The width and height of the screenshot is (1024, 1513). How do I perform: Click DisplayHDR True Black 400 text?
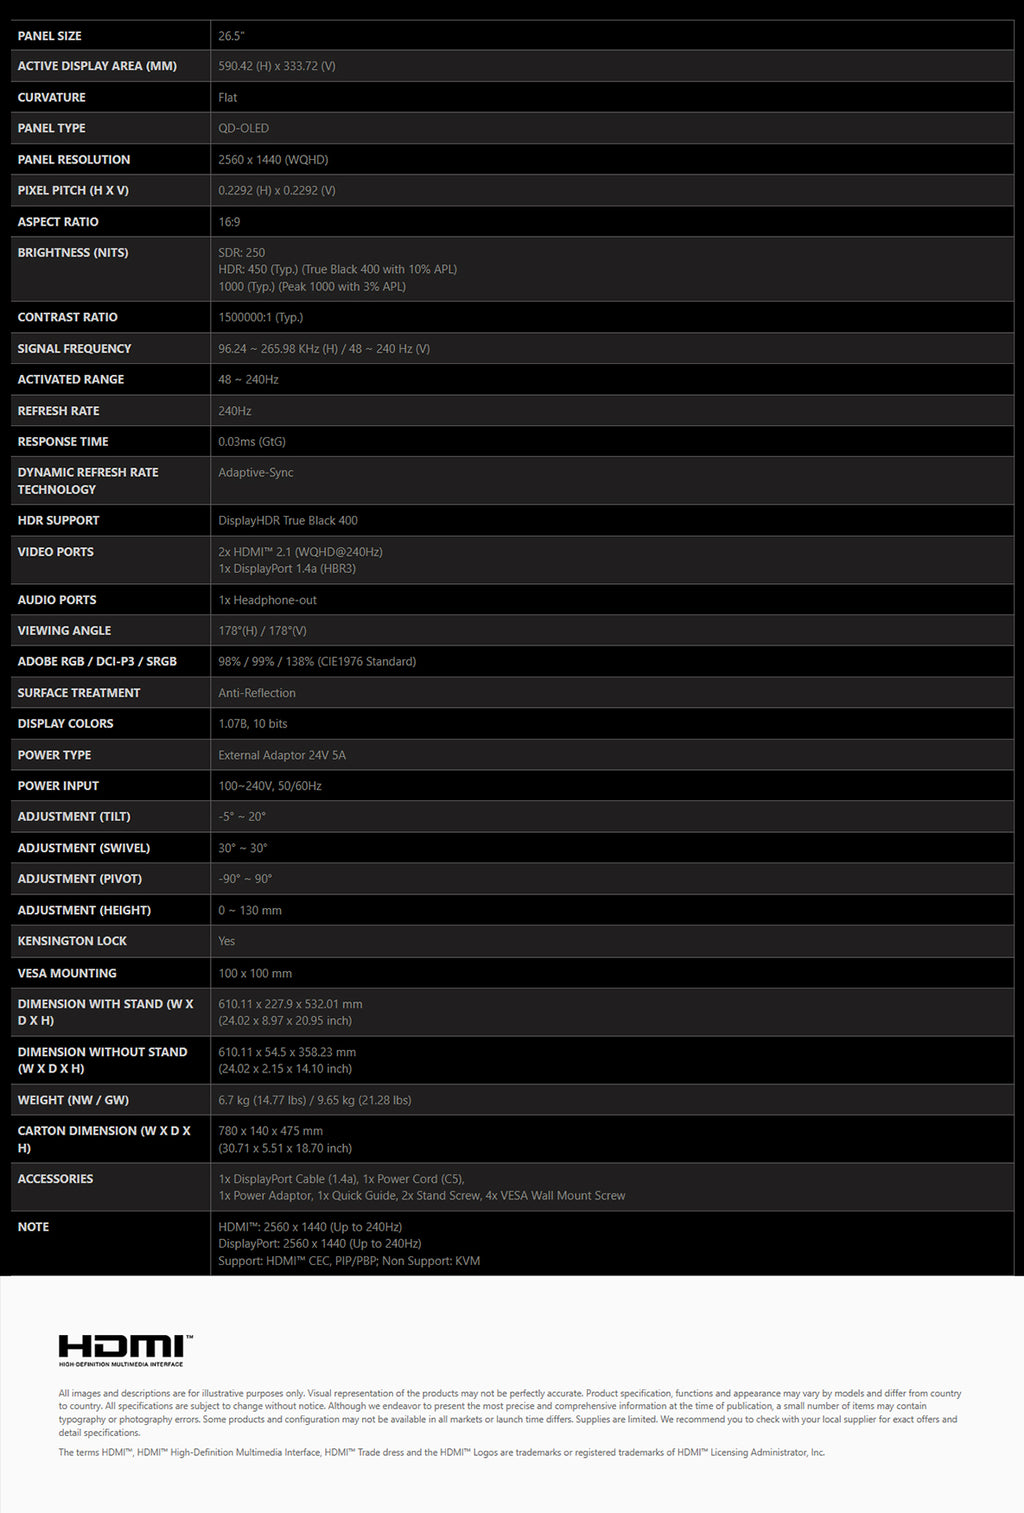288,521
